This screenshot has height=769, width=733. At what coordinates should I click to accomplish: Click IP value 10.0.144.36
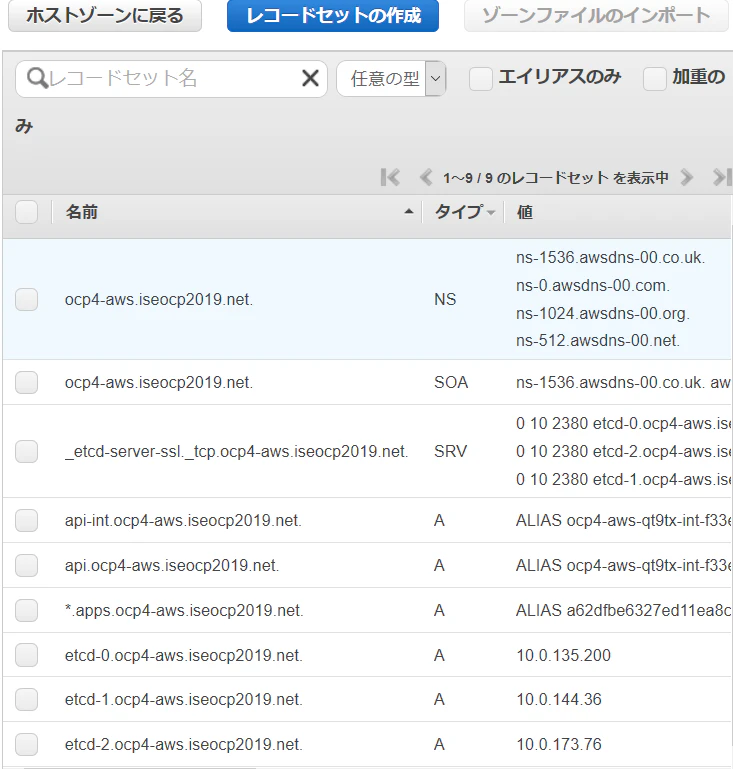pyautogui.click(x=559, y=699)
